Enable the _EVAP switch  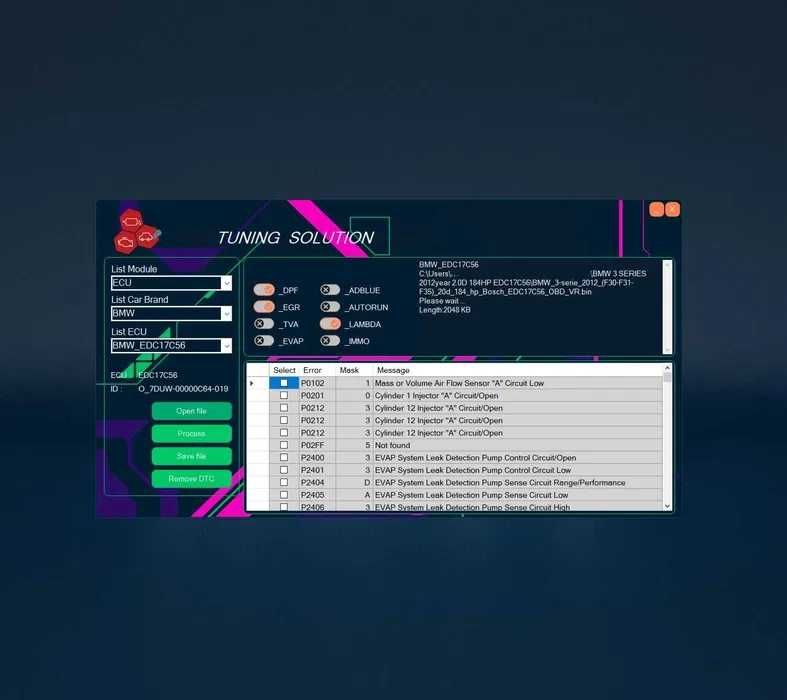pos(264,341)
